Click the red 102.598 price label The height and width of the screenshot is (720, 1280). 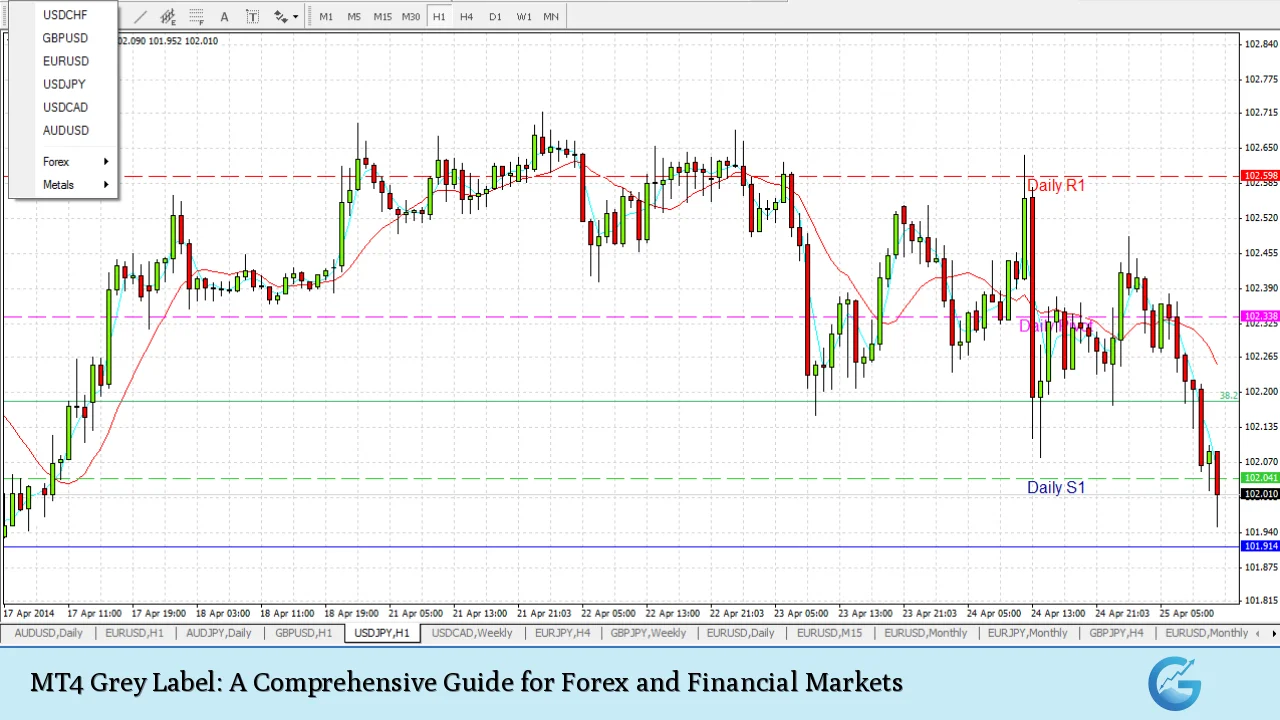(1260, 176)
